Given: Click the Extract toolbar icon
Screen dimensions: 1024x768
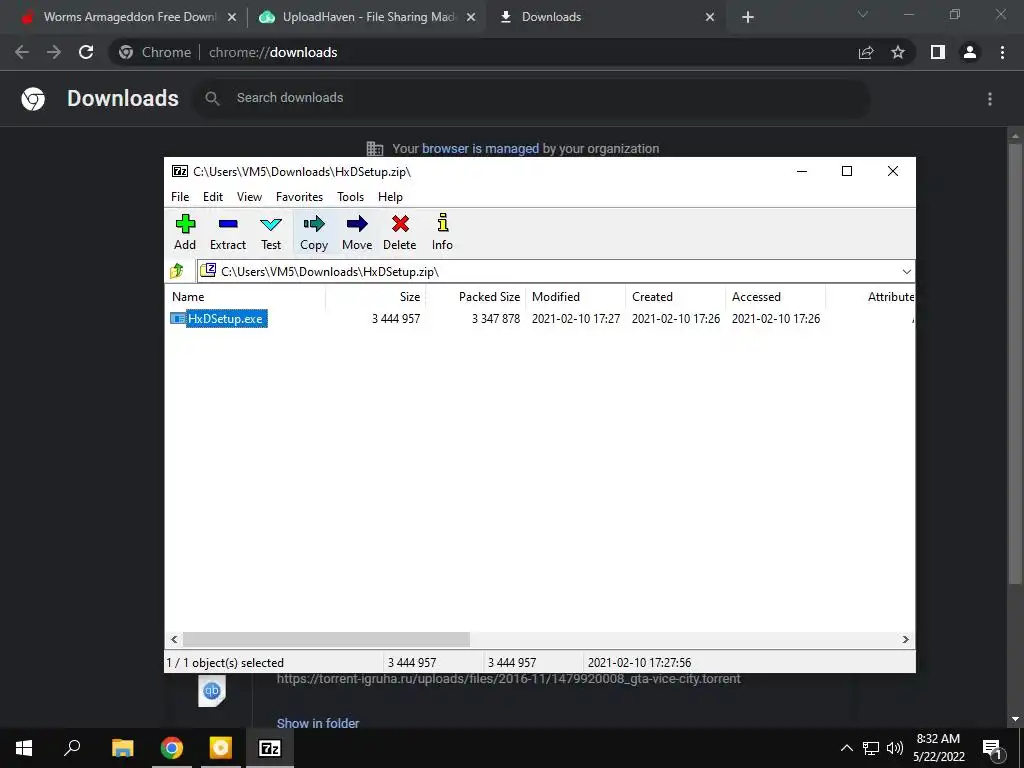Looking at the screenshot, I should [227, 232].
